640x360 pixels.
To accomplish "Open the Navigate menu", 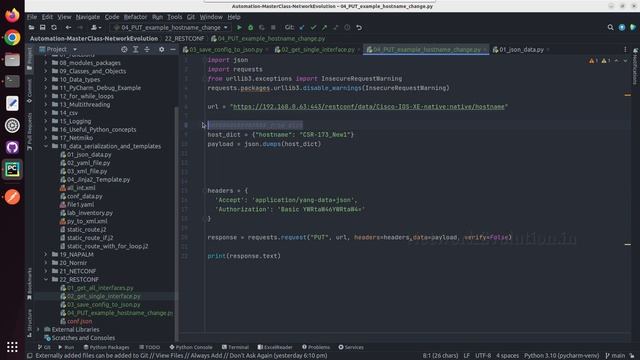I will pyautogui.click(x=87, y=17).
